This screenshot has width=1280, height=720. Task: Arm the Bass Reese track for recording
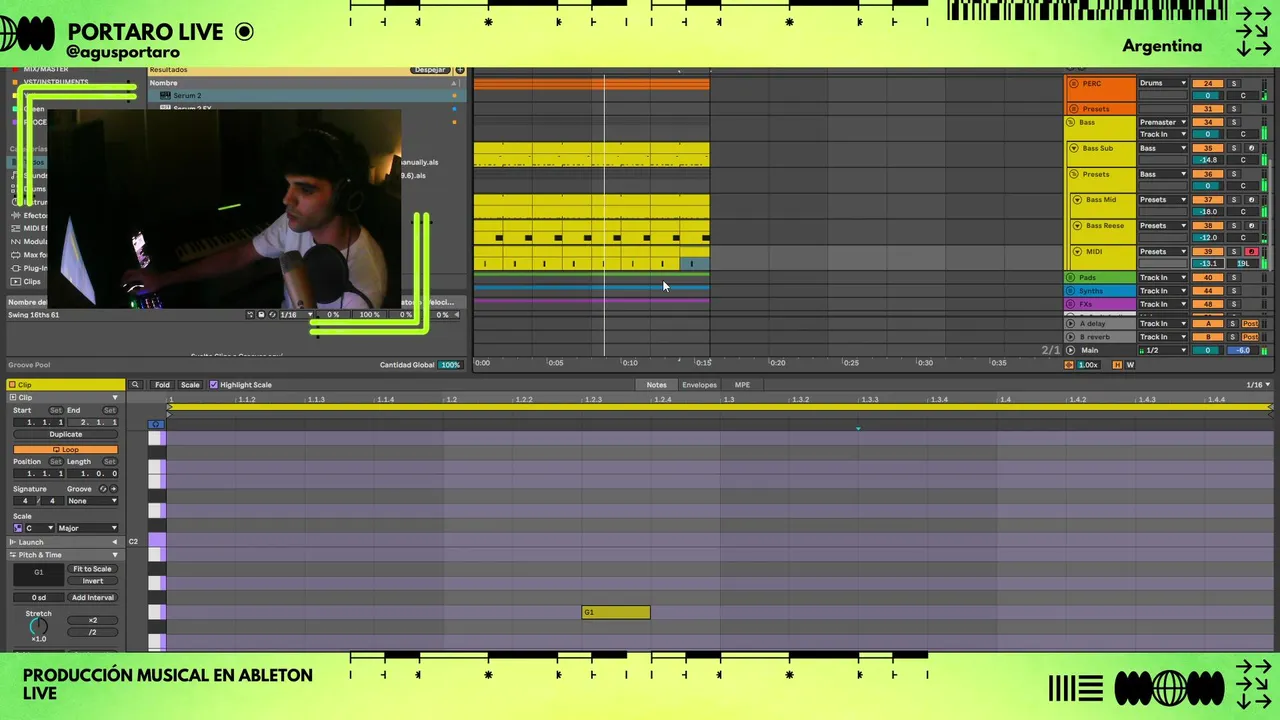[x=1251, y=226]
